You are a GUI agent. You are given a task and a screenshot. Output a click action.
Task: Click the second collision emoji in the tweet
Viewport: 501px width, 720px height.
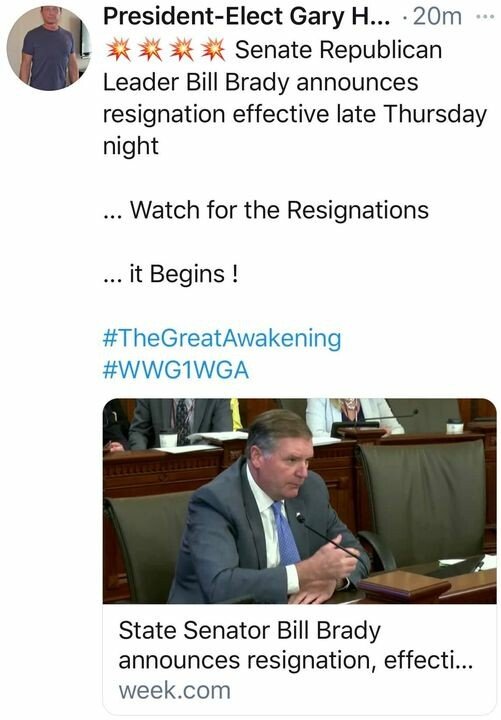pyautogui.click(x=150, y=50)
